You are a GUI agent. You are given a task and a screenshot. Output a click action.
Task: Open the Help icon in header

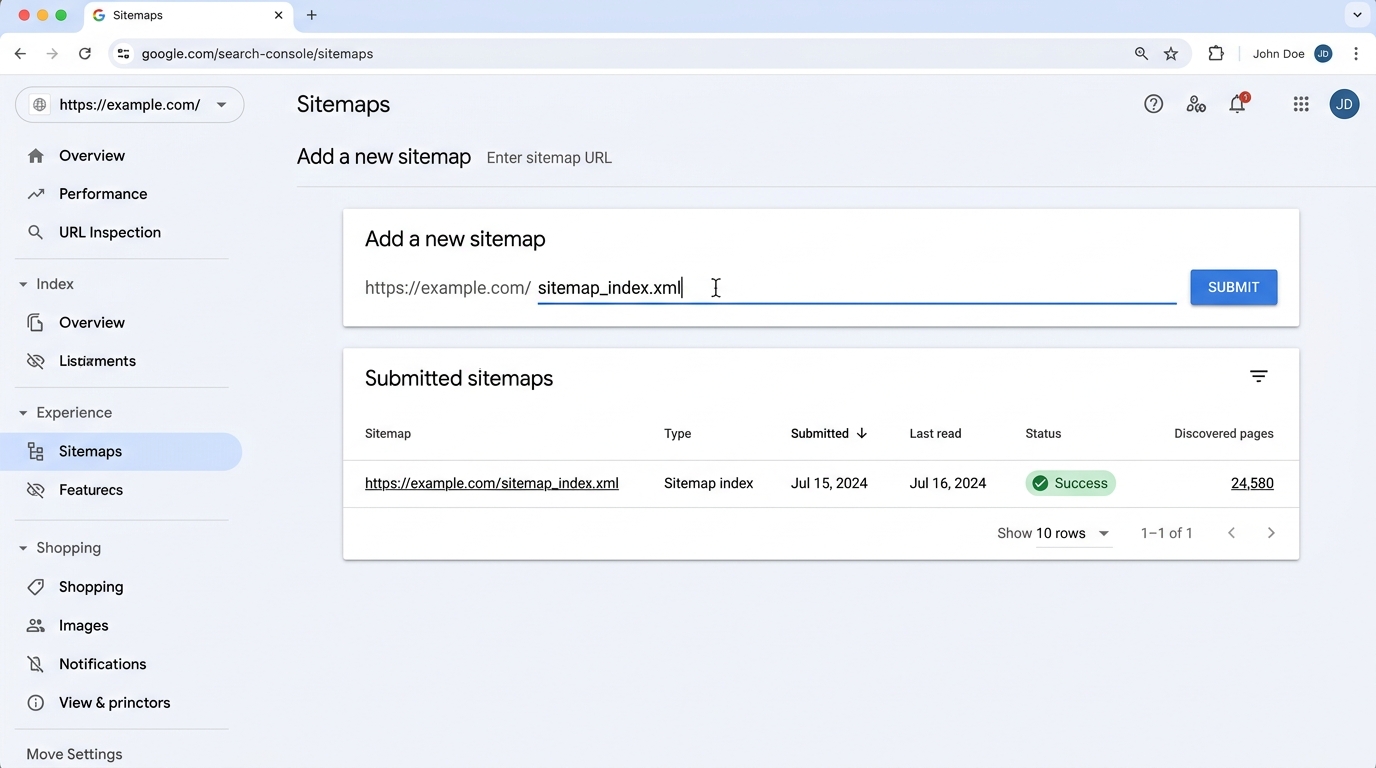pos(1154,104)
